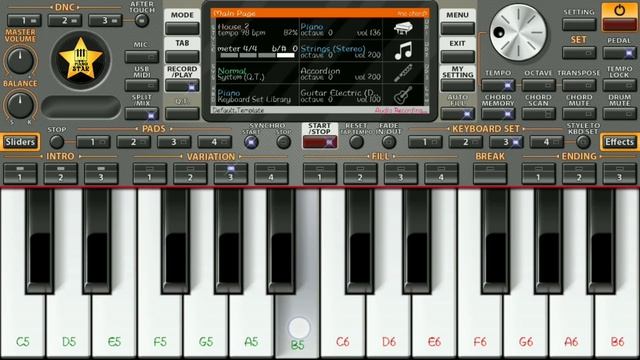Select Variation 3
This screenshot has width=640, height=360.
pos(231,173)
